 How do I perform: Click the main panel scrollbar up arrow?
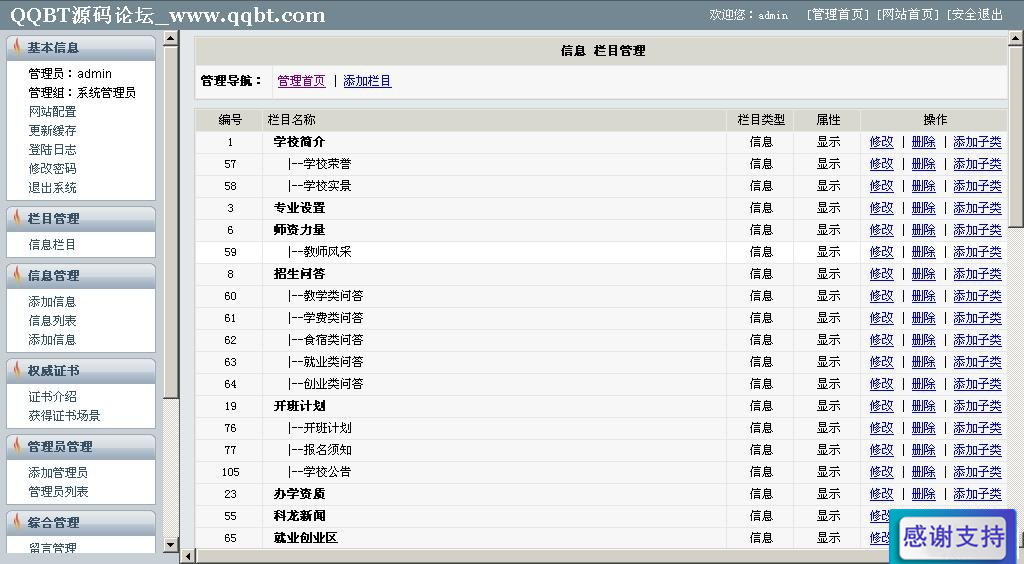[x=1016, y=39]
